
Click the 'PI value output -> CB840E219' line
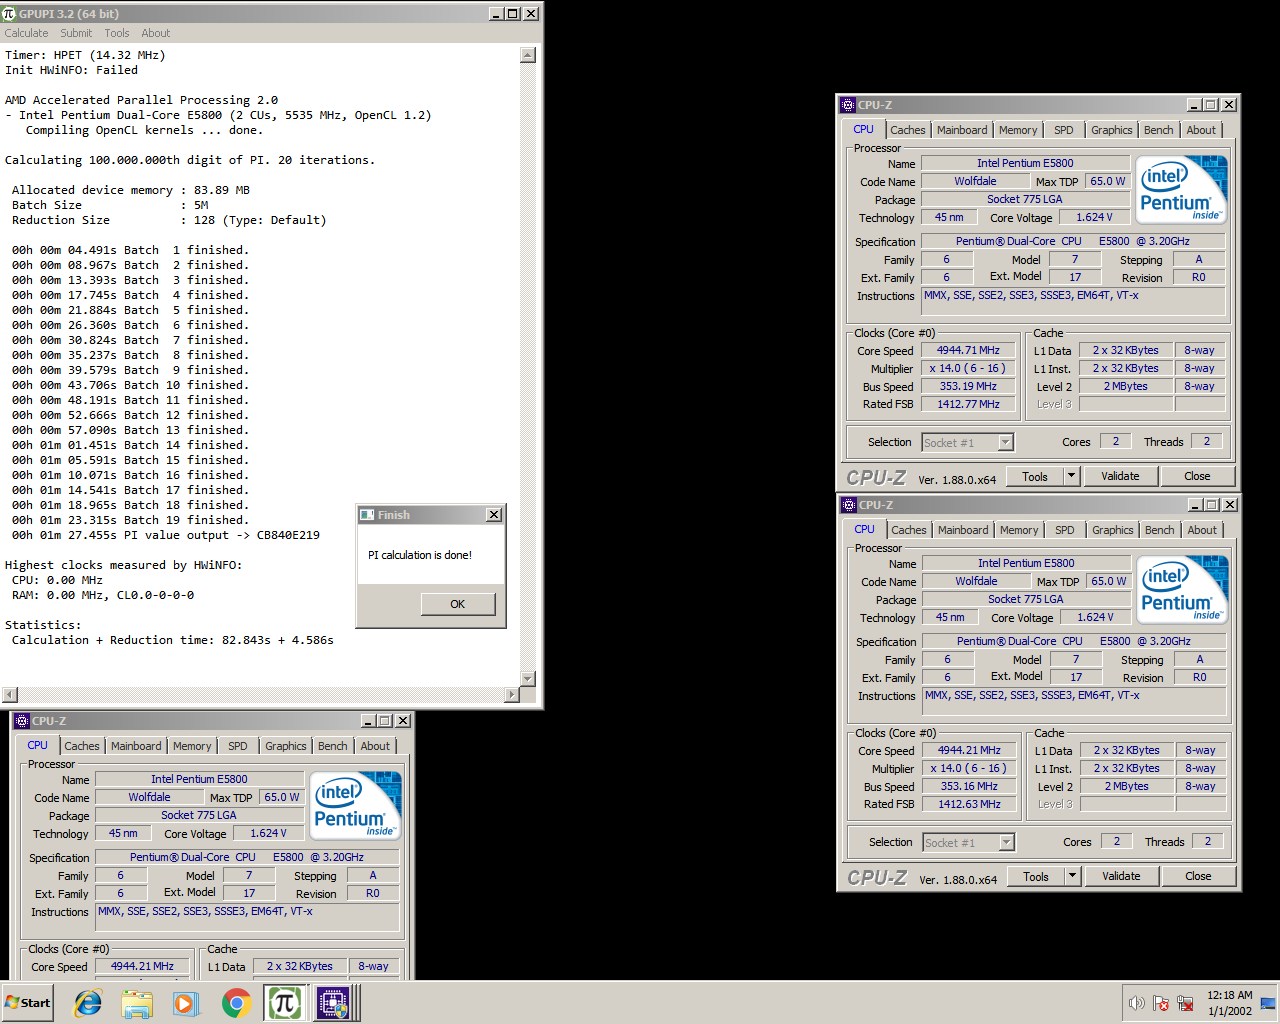(166, 535)
